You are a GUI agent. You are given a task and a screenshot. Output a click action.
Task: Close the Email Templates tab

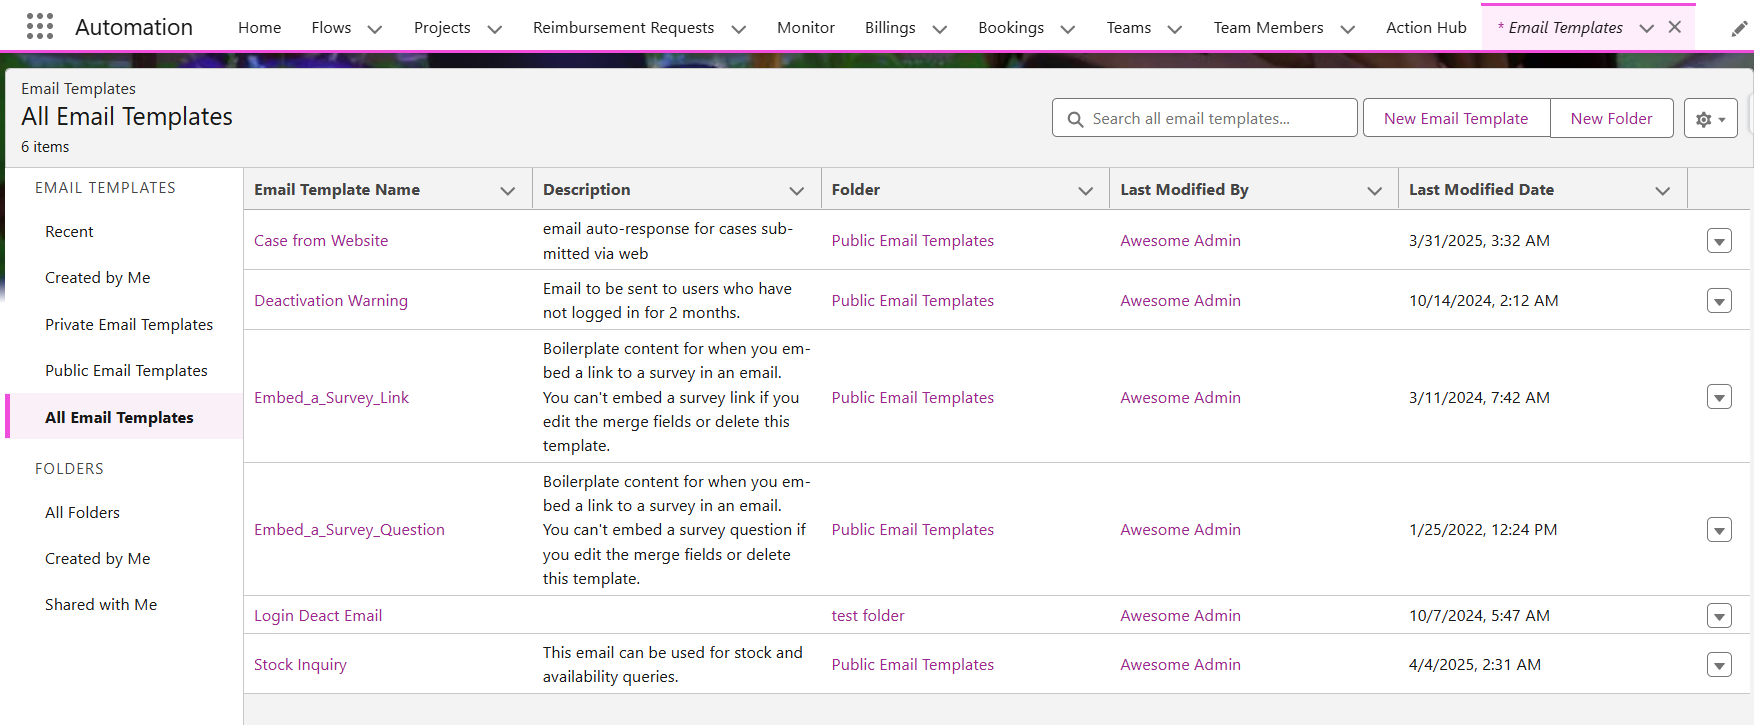tap(1675, 28)
